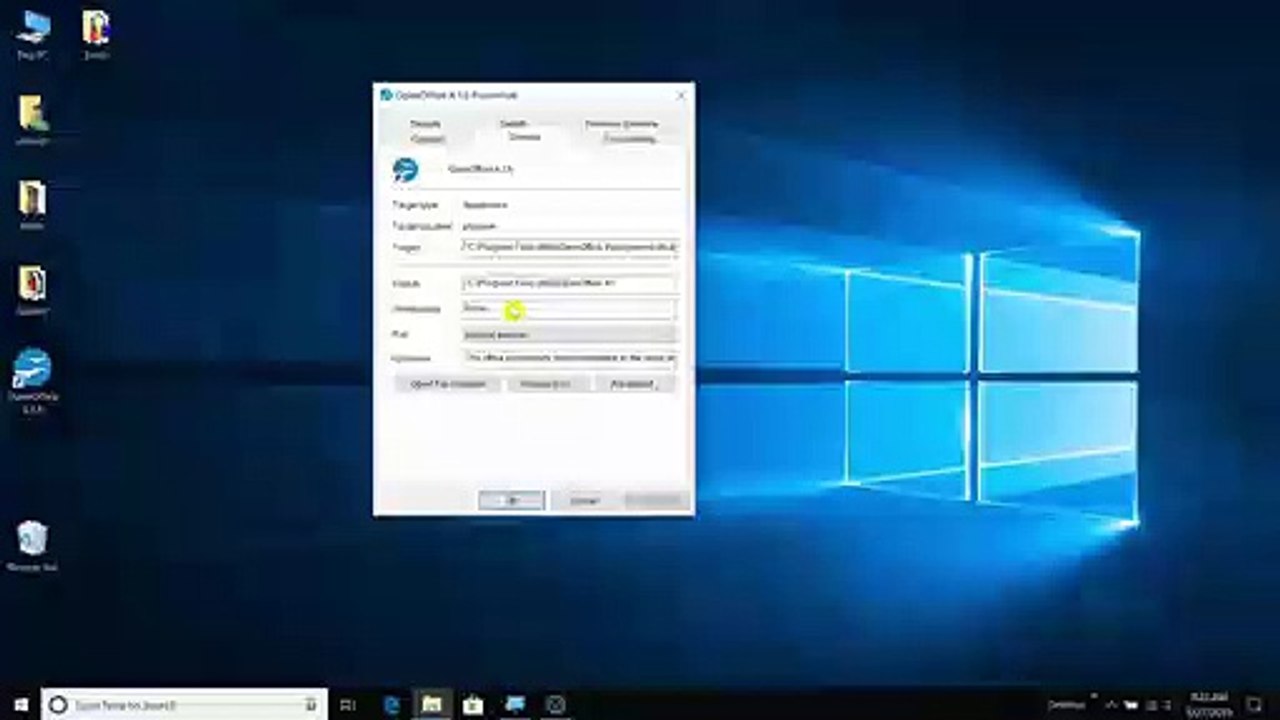Open This PC desktop icon
1280x720 pixels.
click(x=32, y=35)
